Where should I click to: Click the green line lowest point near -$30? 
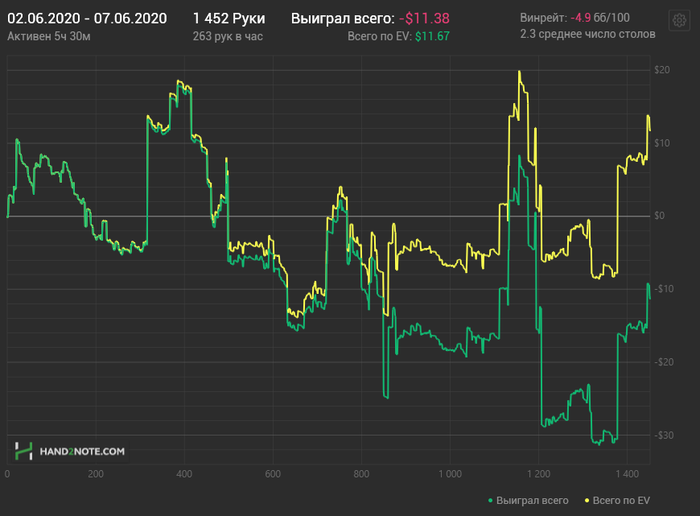(599, 444)
